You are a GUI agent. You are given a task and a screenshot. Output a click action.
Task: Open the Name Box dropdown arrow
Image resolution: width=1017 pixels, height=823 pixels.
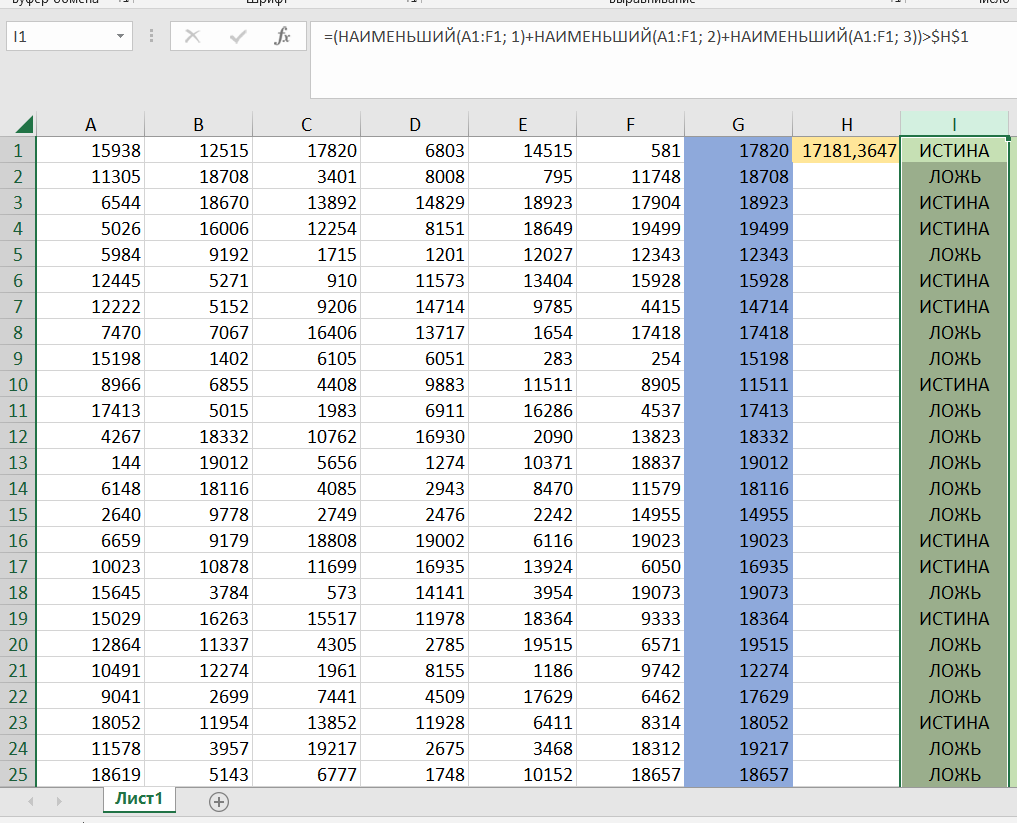[x=121, y=37]
